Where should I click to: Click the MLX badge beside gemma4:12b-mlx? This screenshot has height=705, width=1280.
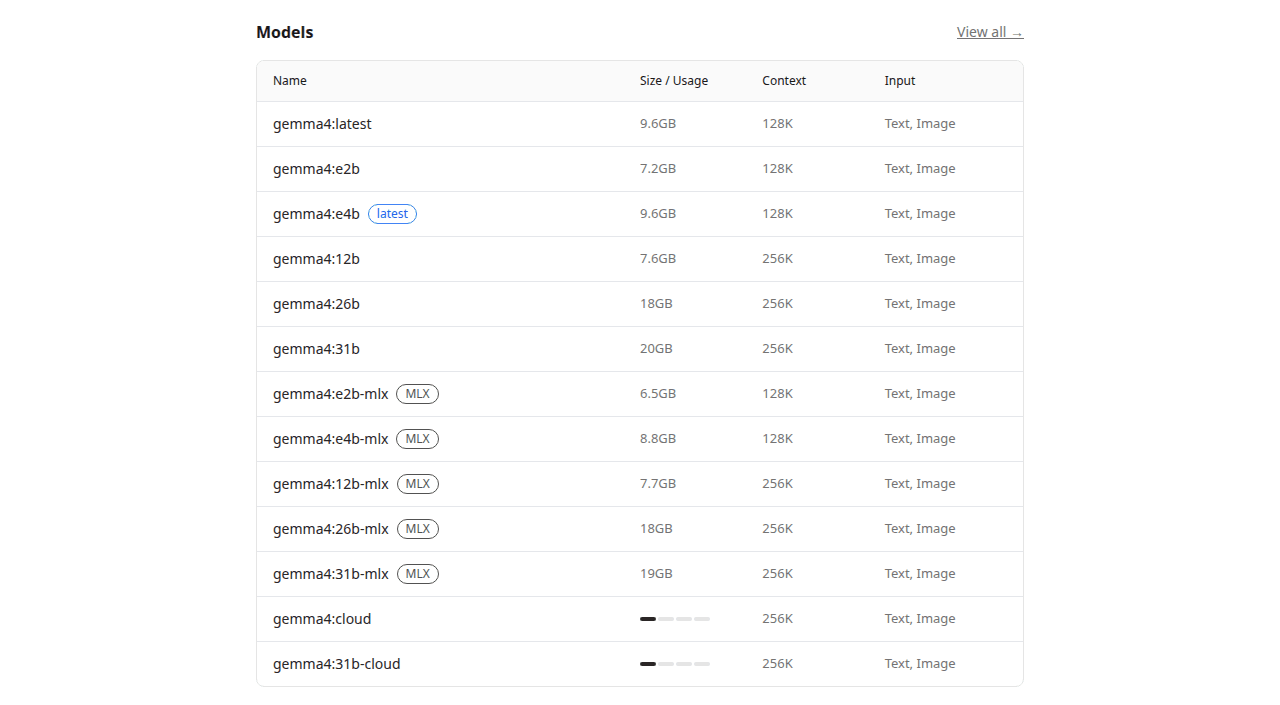[418, 484]
